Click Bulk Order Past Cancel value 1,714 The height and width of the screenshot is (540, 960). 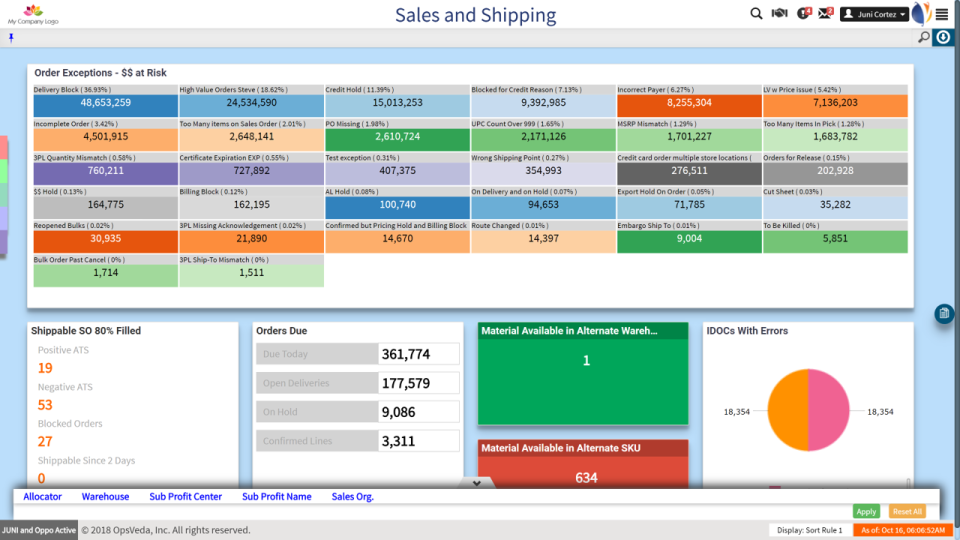(x=105, y=273)
